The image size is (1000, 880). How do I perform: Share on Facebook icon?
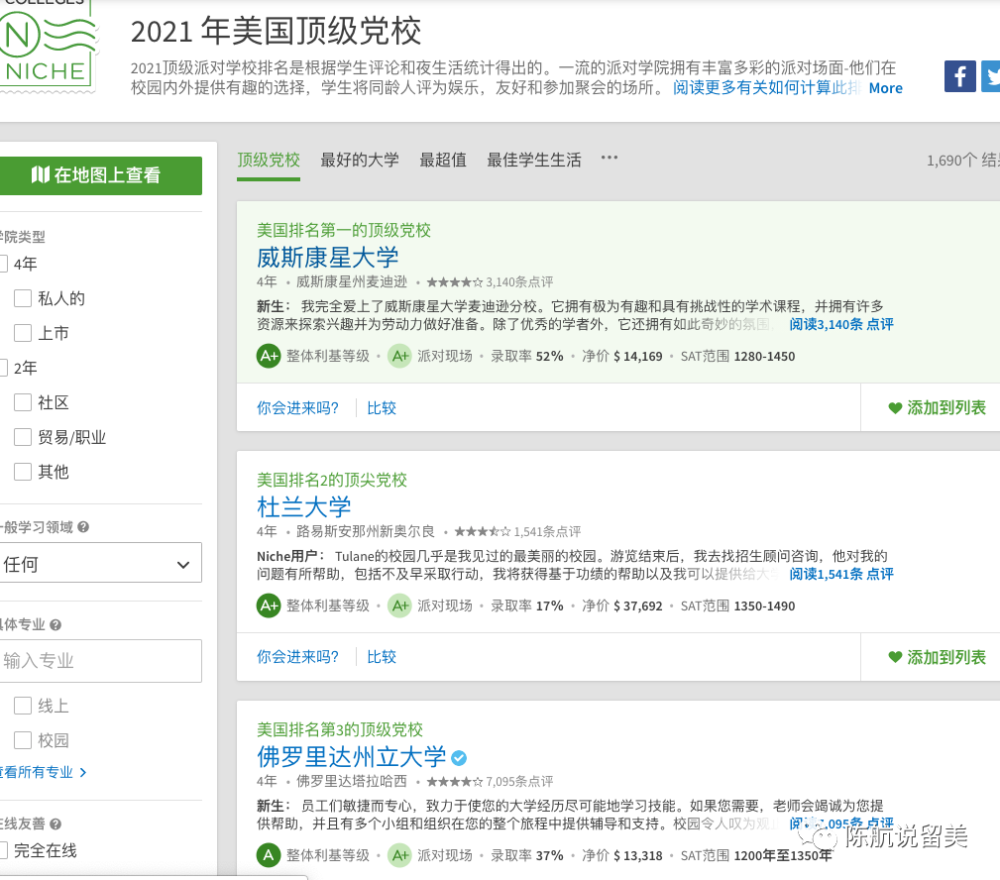point(960,77)
